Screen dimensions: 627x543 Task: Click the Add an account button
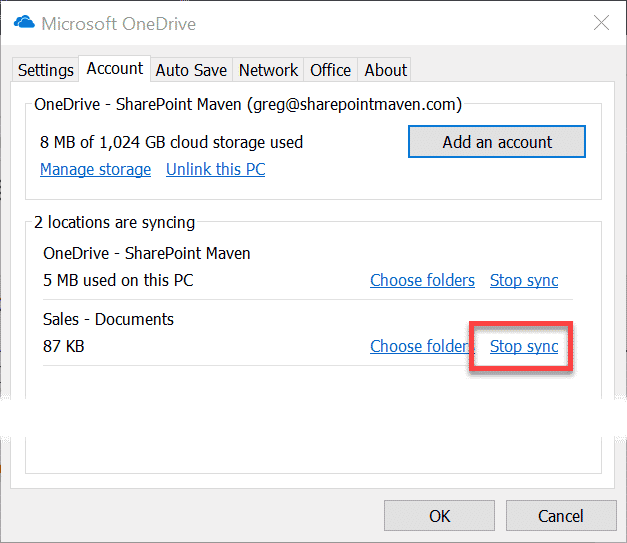point(497,142)
